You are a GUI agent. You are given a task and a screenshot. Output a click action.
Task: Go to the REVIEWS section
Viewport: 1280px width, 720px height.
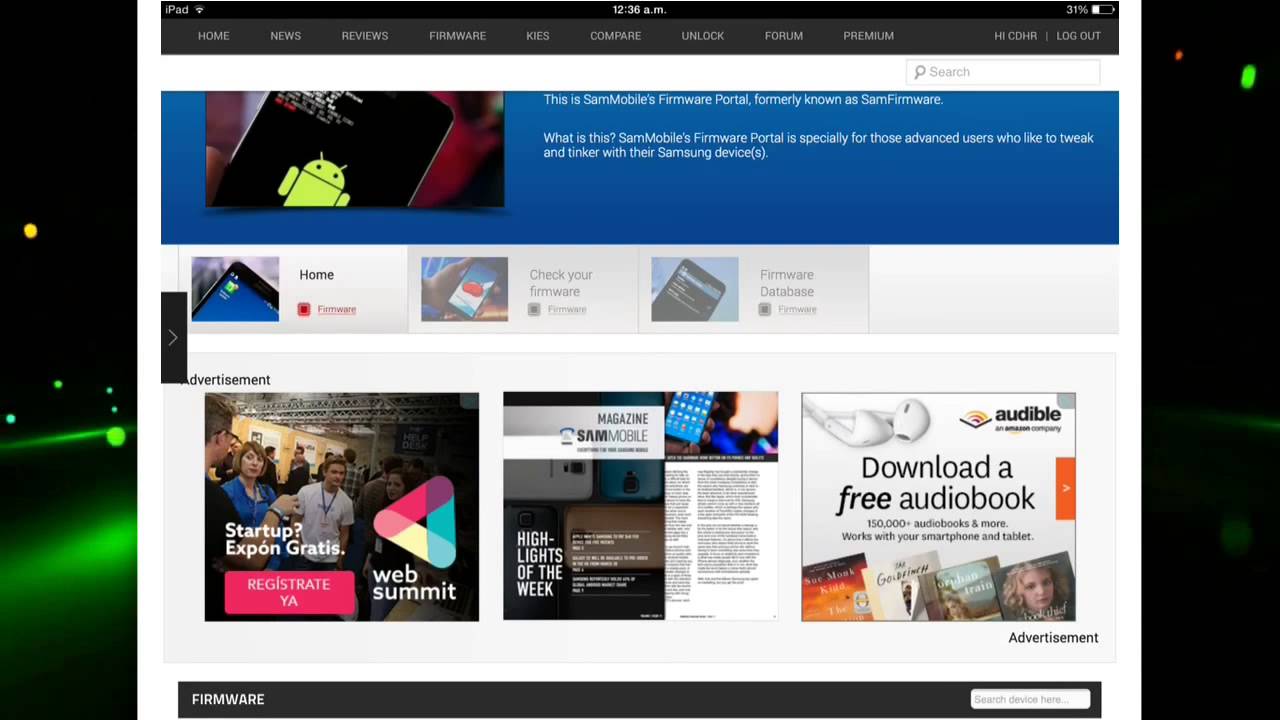pyautogui.click(x=364, y=36)
